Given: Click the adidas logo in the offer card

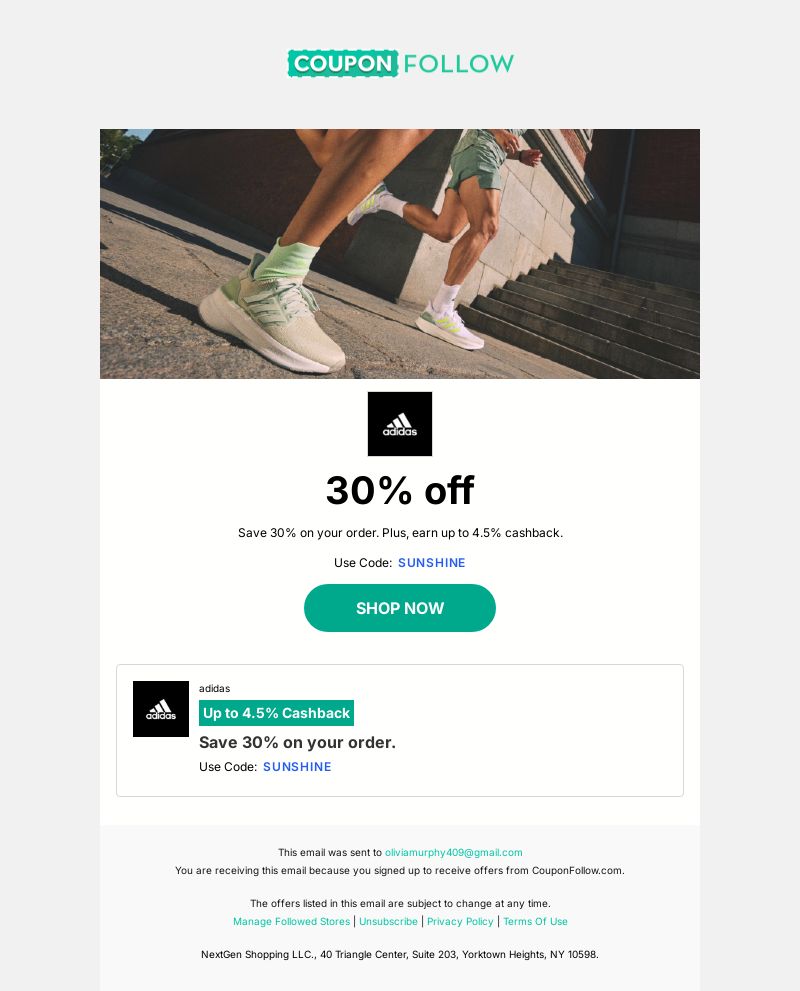Looking at the screenshot, I should [x=161, y=708].
